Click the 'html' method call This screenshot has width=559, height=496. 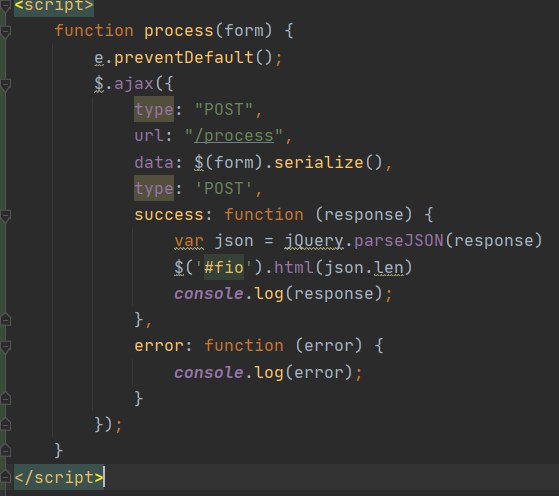(x=293, y=267)
